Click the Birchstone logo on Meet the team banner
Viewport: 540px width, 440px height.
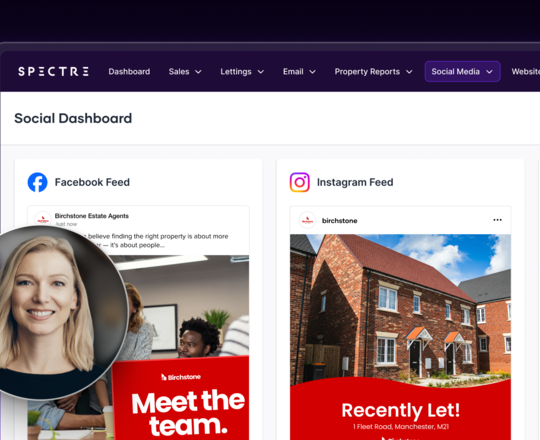pyautogui.click(x=181, y=377)
